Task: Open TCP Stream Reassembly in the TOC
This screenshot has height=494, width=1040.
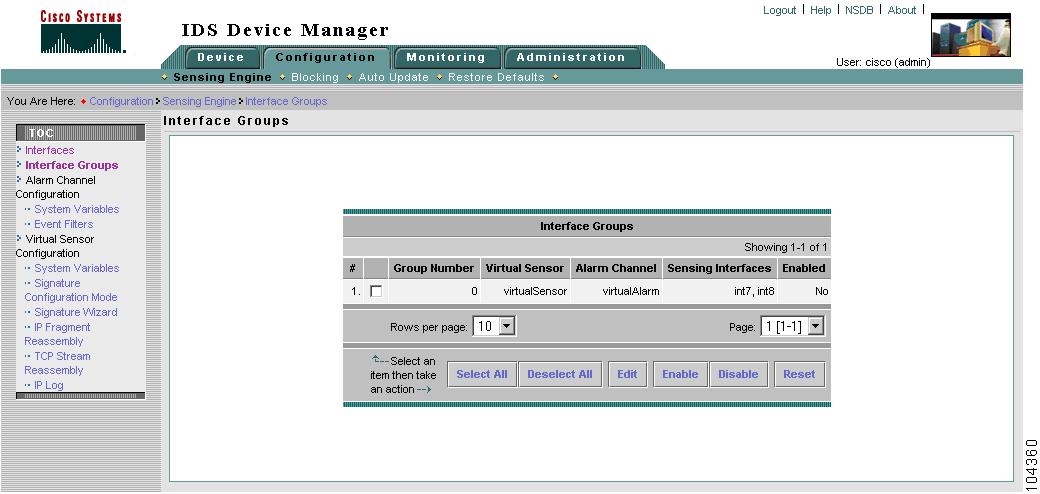Action: tap(58, 363)
